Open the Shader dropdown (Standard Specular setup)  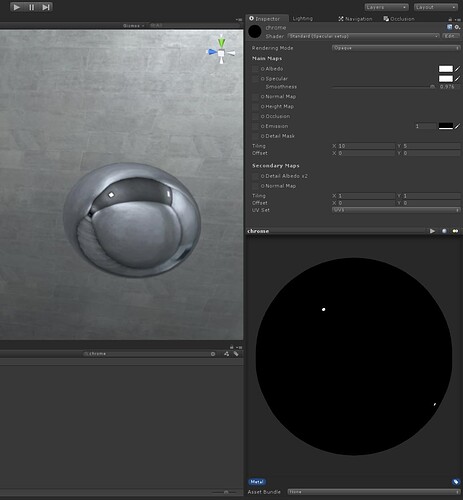coord(363,36)
